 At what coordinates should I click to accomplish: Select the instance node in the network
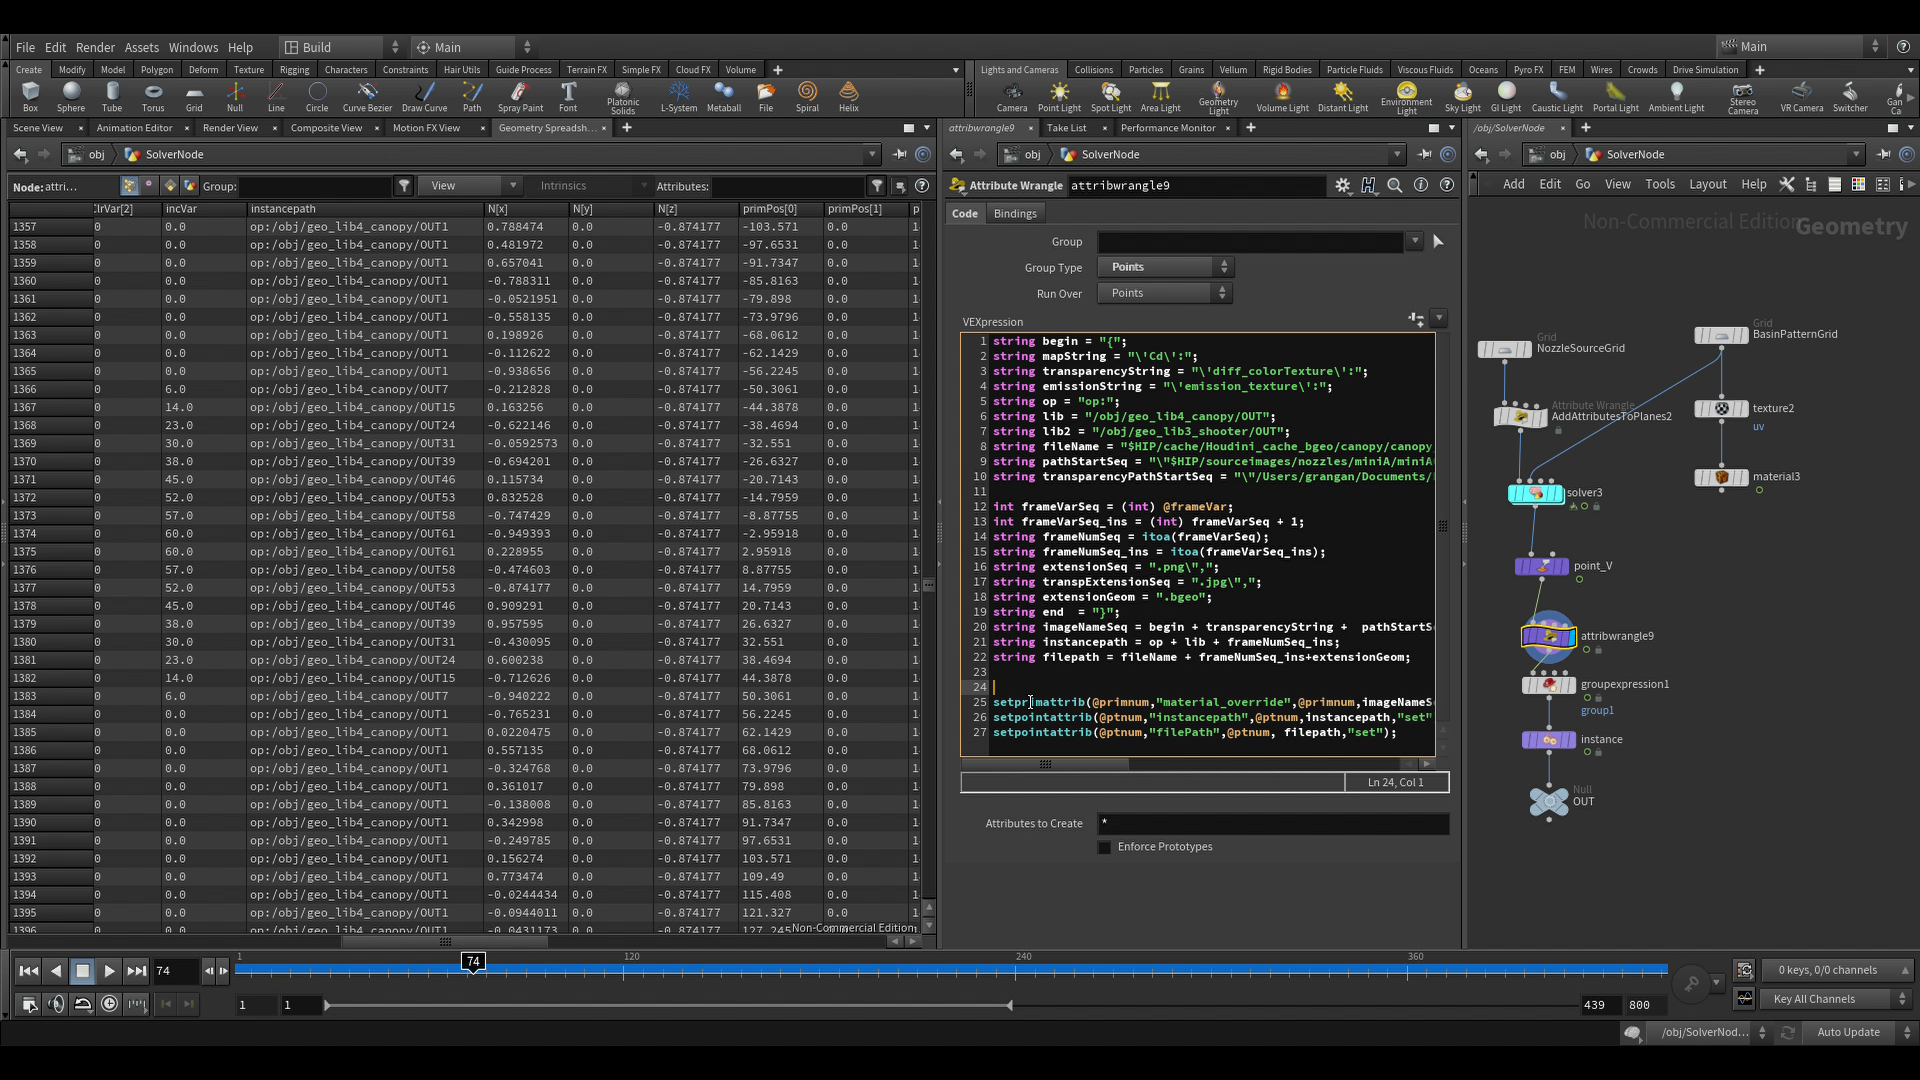point(1548,740)
